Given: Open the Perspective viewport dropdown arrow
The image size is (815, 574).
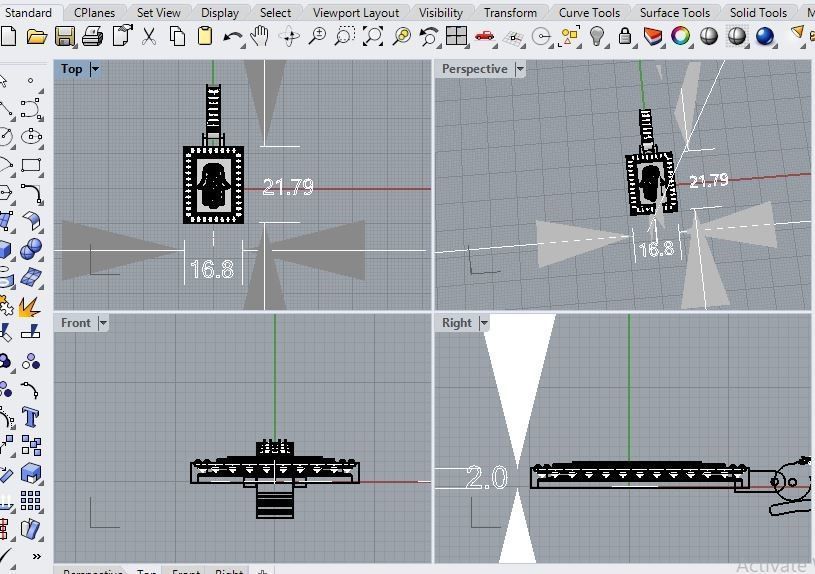Looking at the screenshot, I should point(519,69).
